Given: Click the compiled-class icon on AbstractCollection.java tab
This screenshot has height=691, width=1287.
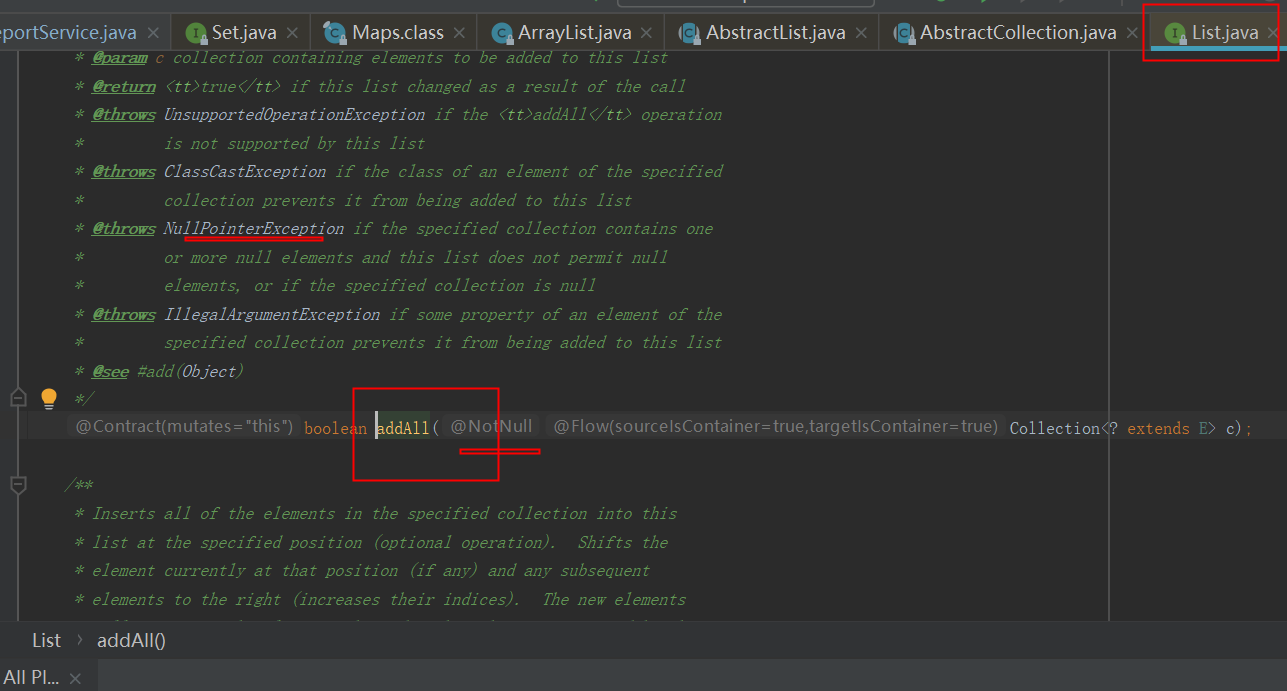Looking at the screenshot, I should (905, 31).
